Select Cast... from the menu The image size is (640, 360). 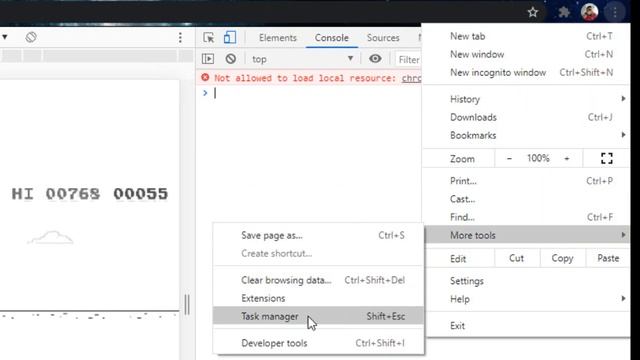pos(527,199)
